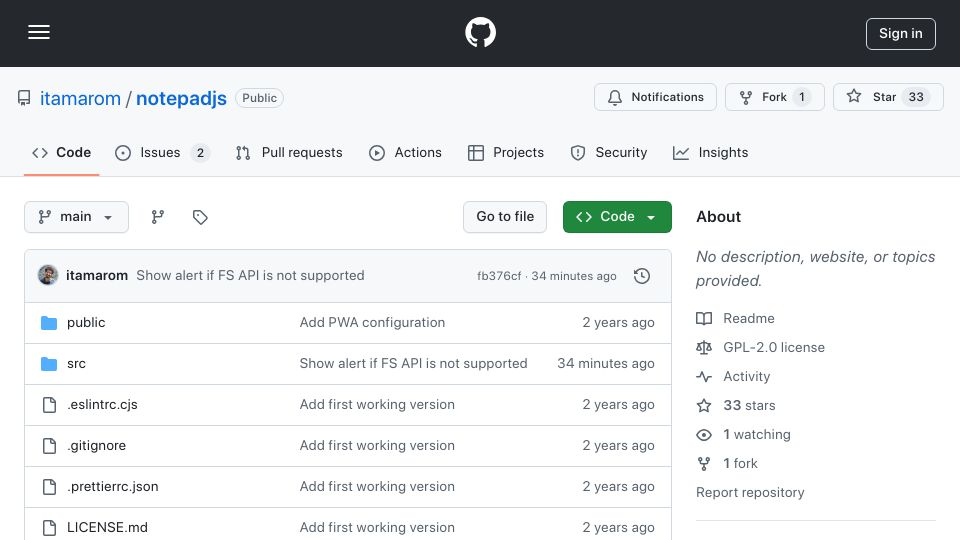This screenshot has width=960, height=540.
Task: Click the star icon beside 33 stars
Action: coord(704,405)
